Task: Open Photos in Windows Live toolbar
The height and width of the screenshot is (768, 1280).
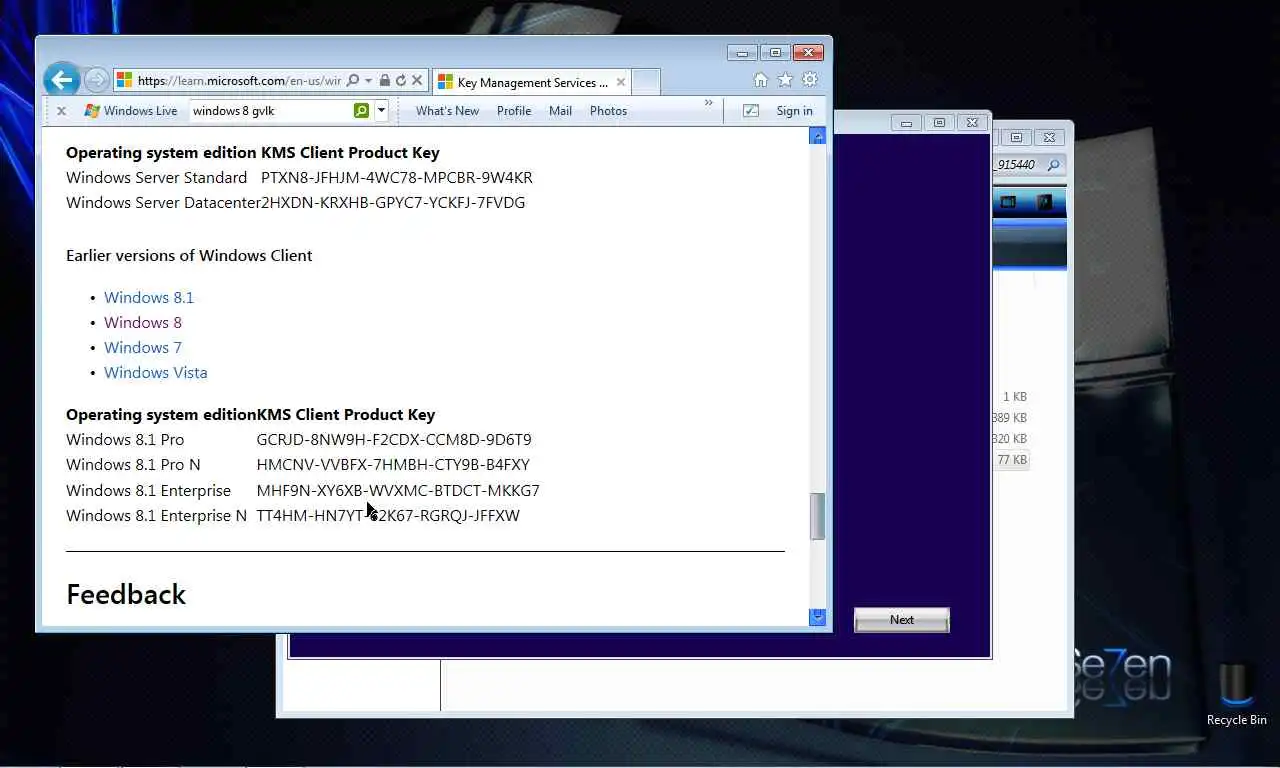Action: [608, 111]
